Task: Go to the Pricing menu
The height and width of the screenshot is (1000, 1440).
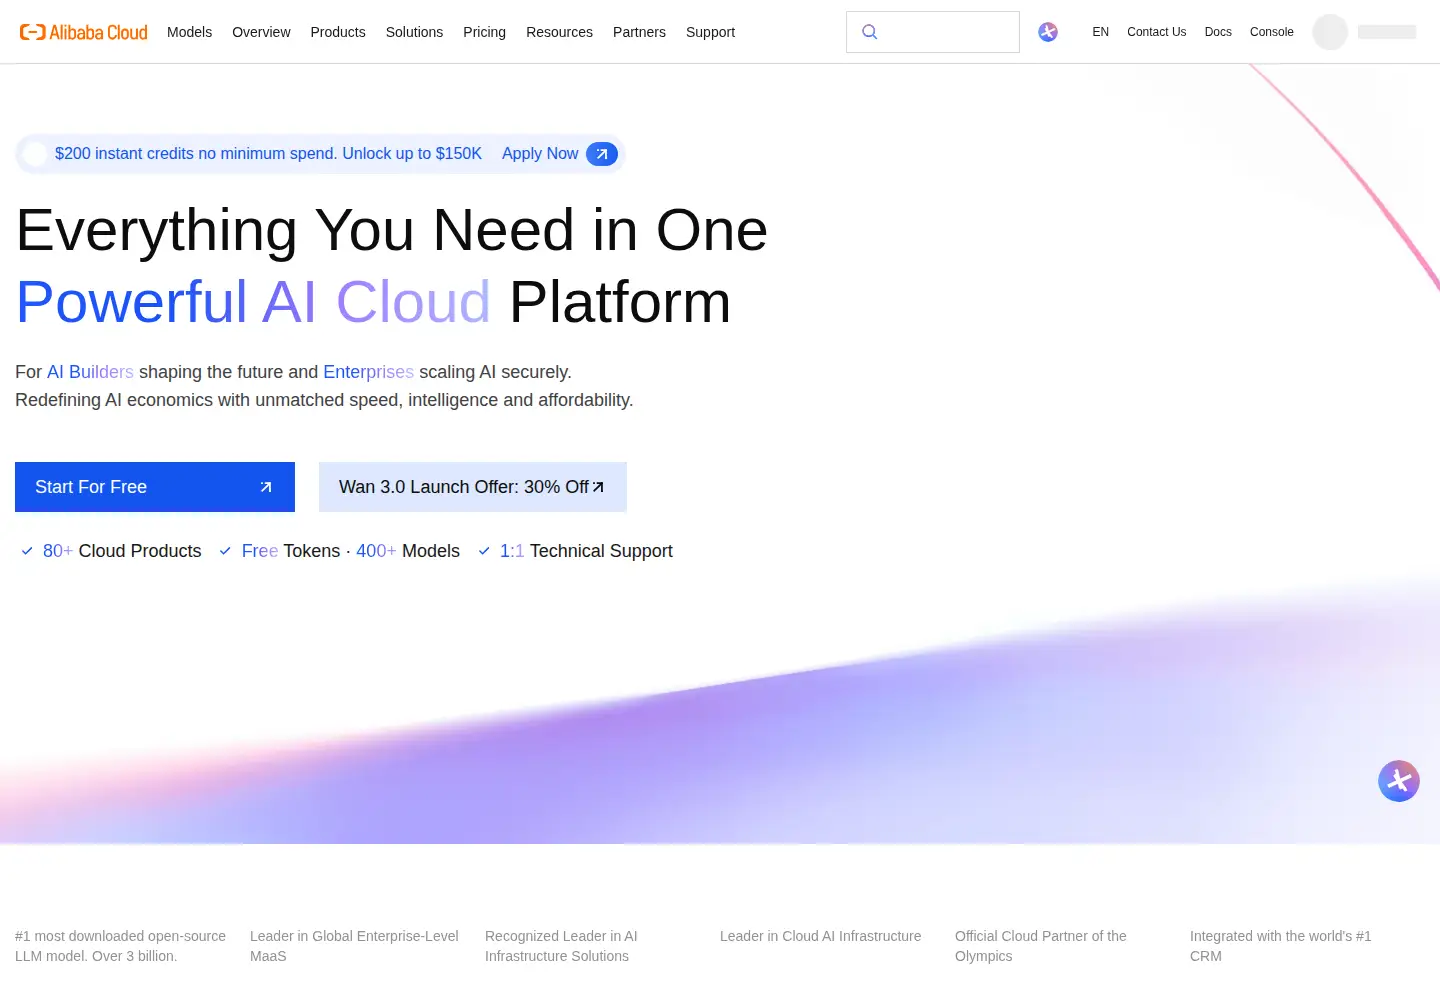Action: click(x=484, y=32)
